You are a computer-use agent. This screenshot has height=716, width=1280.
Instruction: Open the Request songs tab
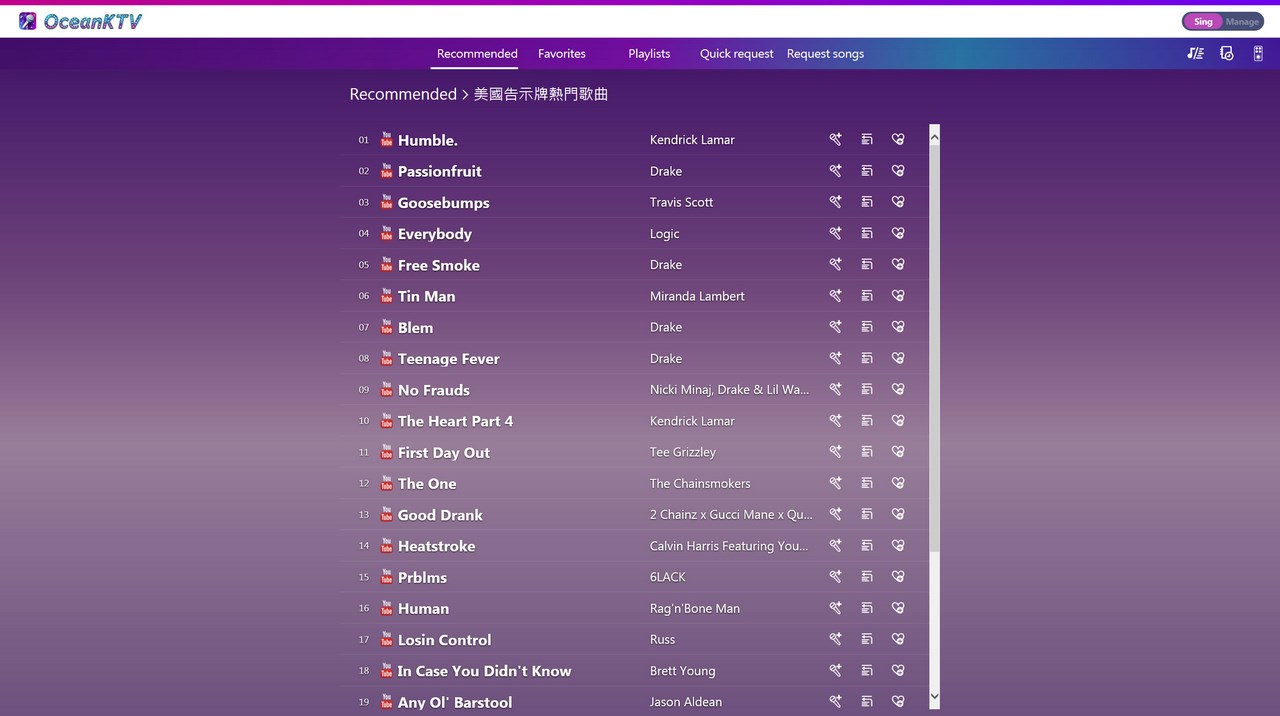tap(825, 54)
